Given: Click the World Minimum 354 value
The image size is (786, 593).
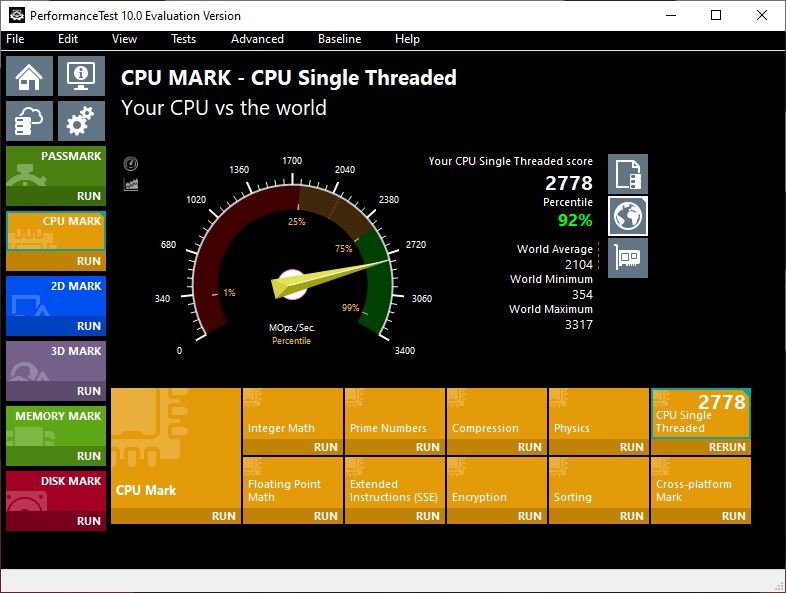Looking at the screenshot, I should [582, 294].
